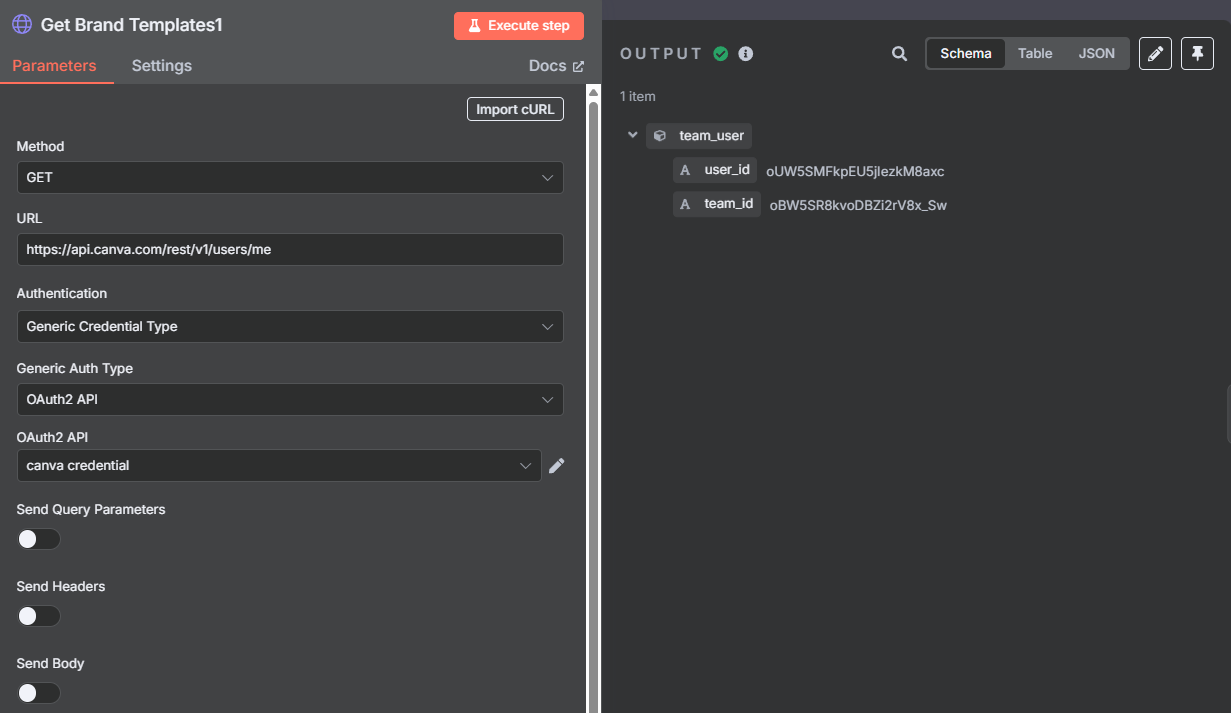
Task: Click the Send Query Parameters label
Action: point(91,509)
